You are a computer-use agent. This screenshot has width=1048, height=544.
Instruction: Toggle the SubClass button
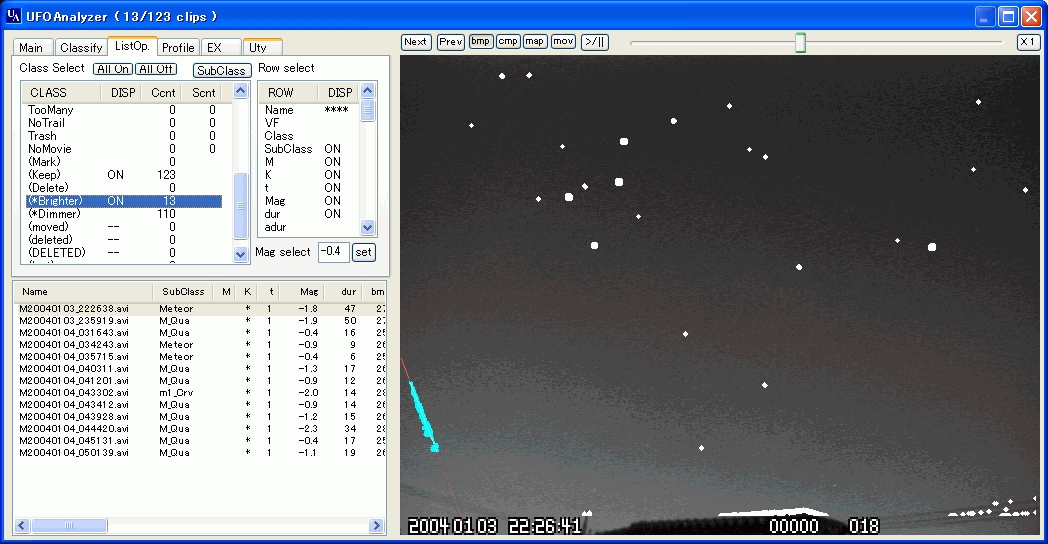(x=221, y=71)
